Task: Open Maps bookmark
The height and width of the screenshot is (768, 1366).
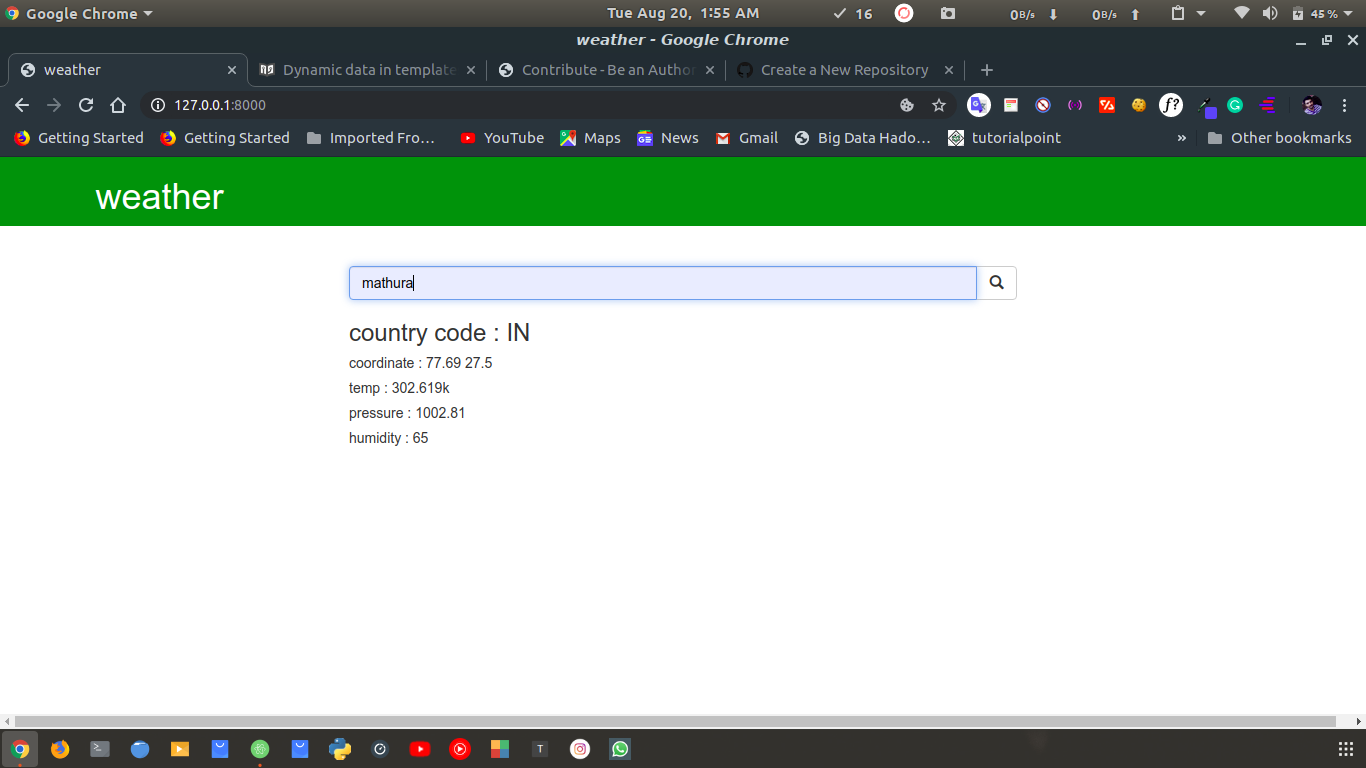Action: (590, 138)
